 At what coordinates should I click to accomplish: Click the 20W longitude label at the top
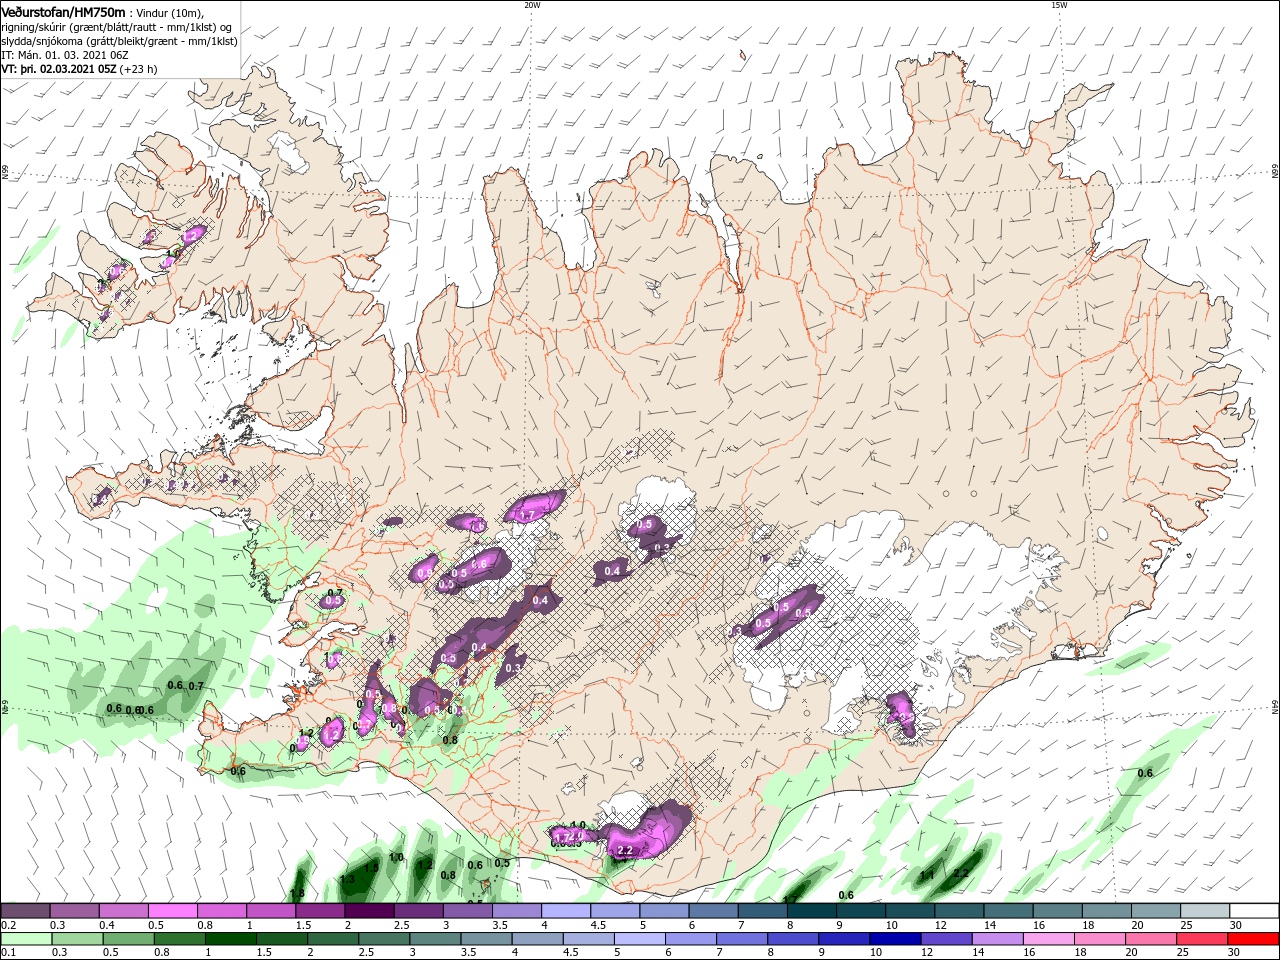[x=532, y=5]
